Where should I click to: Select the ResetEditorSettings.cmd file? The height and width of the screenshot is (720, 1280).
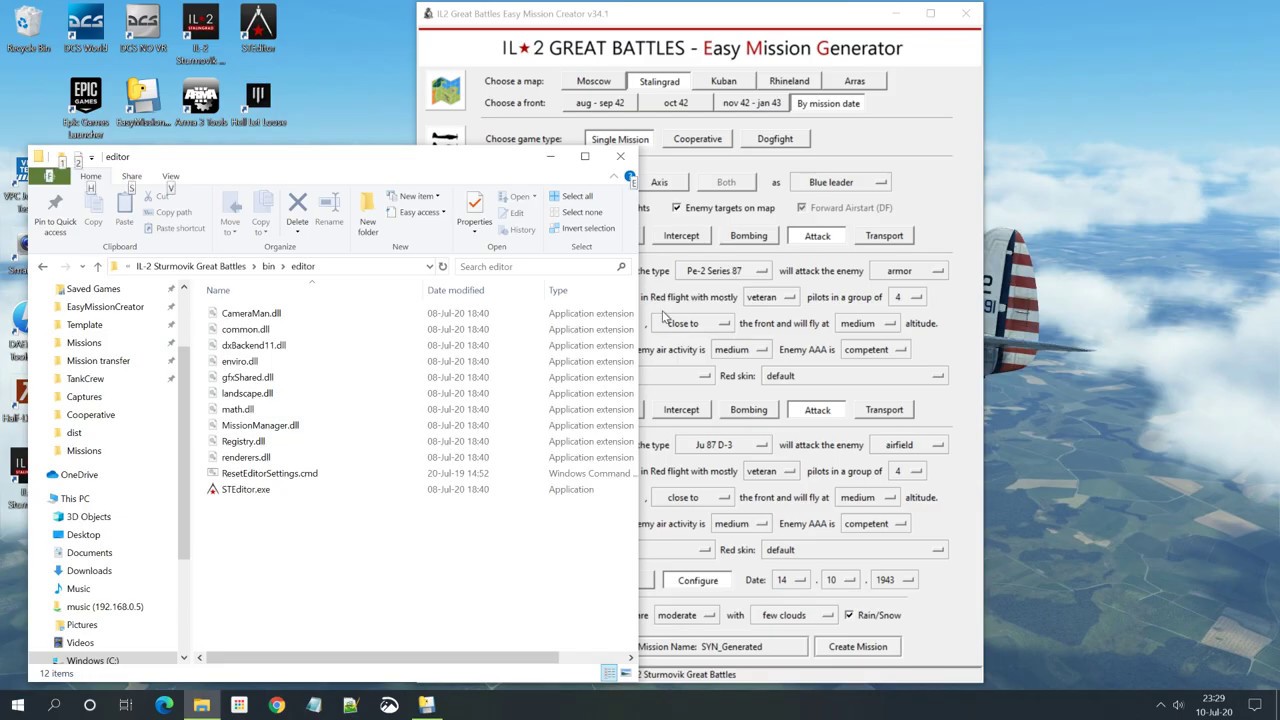(x=269, y=474)
